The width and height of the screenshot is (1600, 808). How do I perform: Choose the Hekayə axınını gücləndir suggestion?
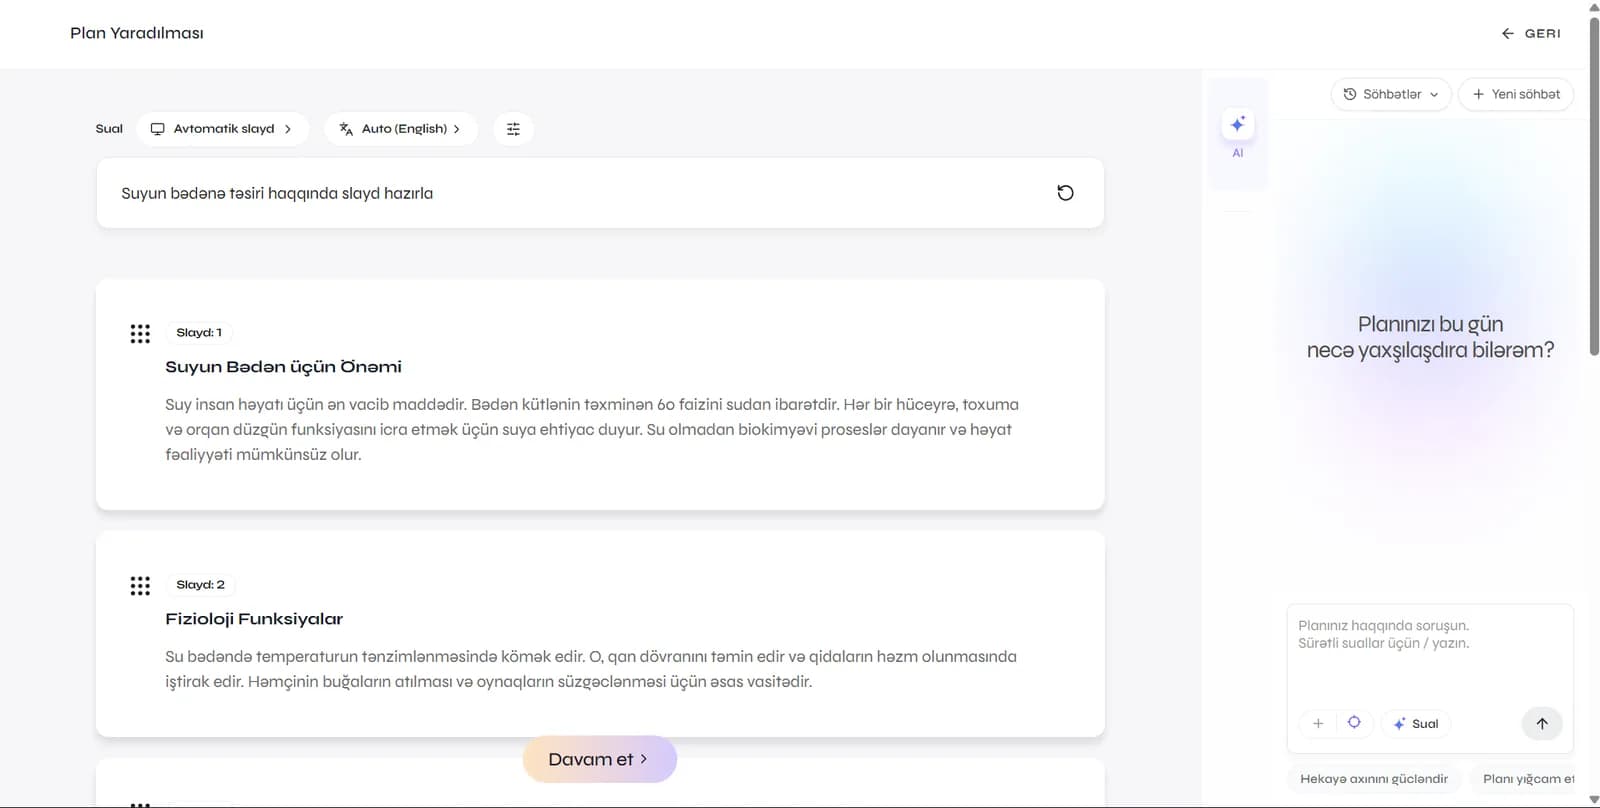[x=1374, y=779]
